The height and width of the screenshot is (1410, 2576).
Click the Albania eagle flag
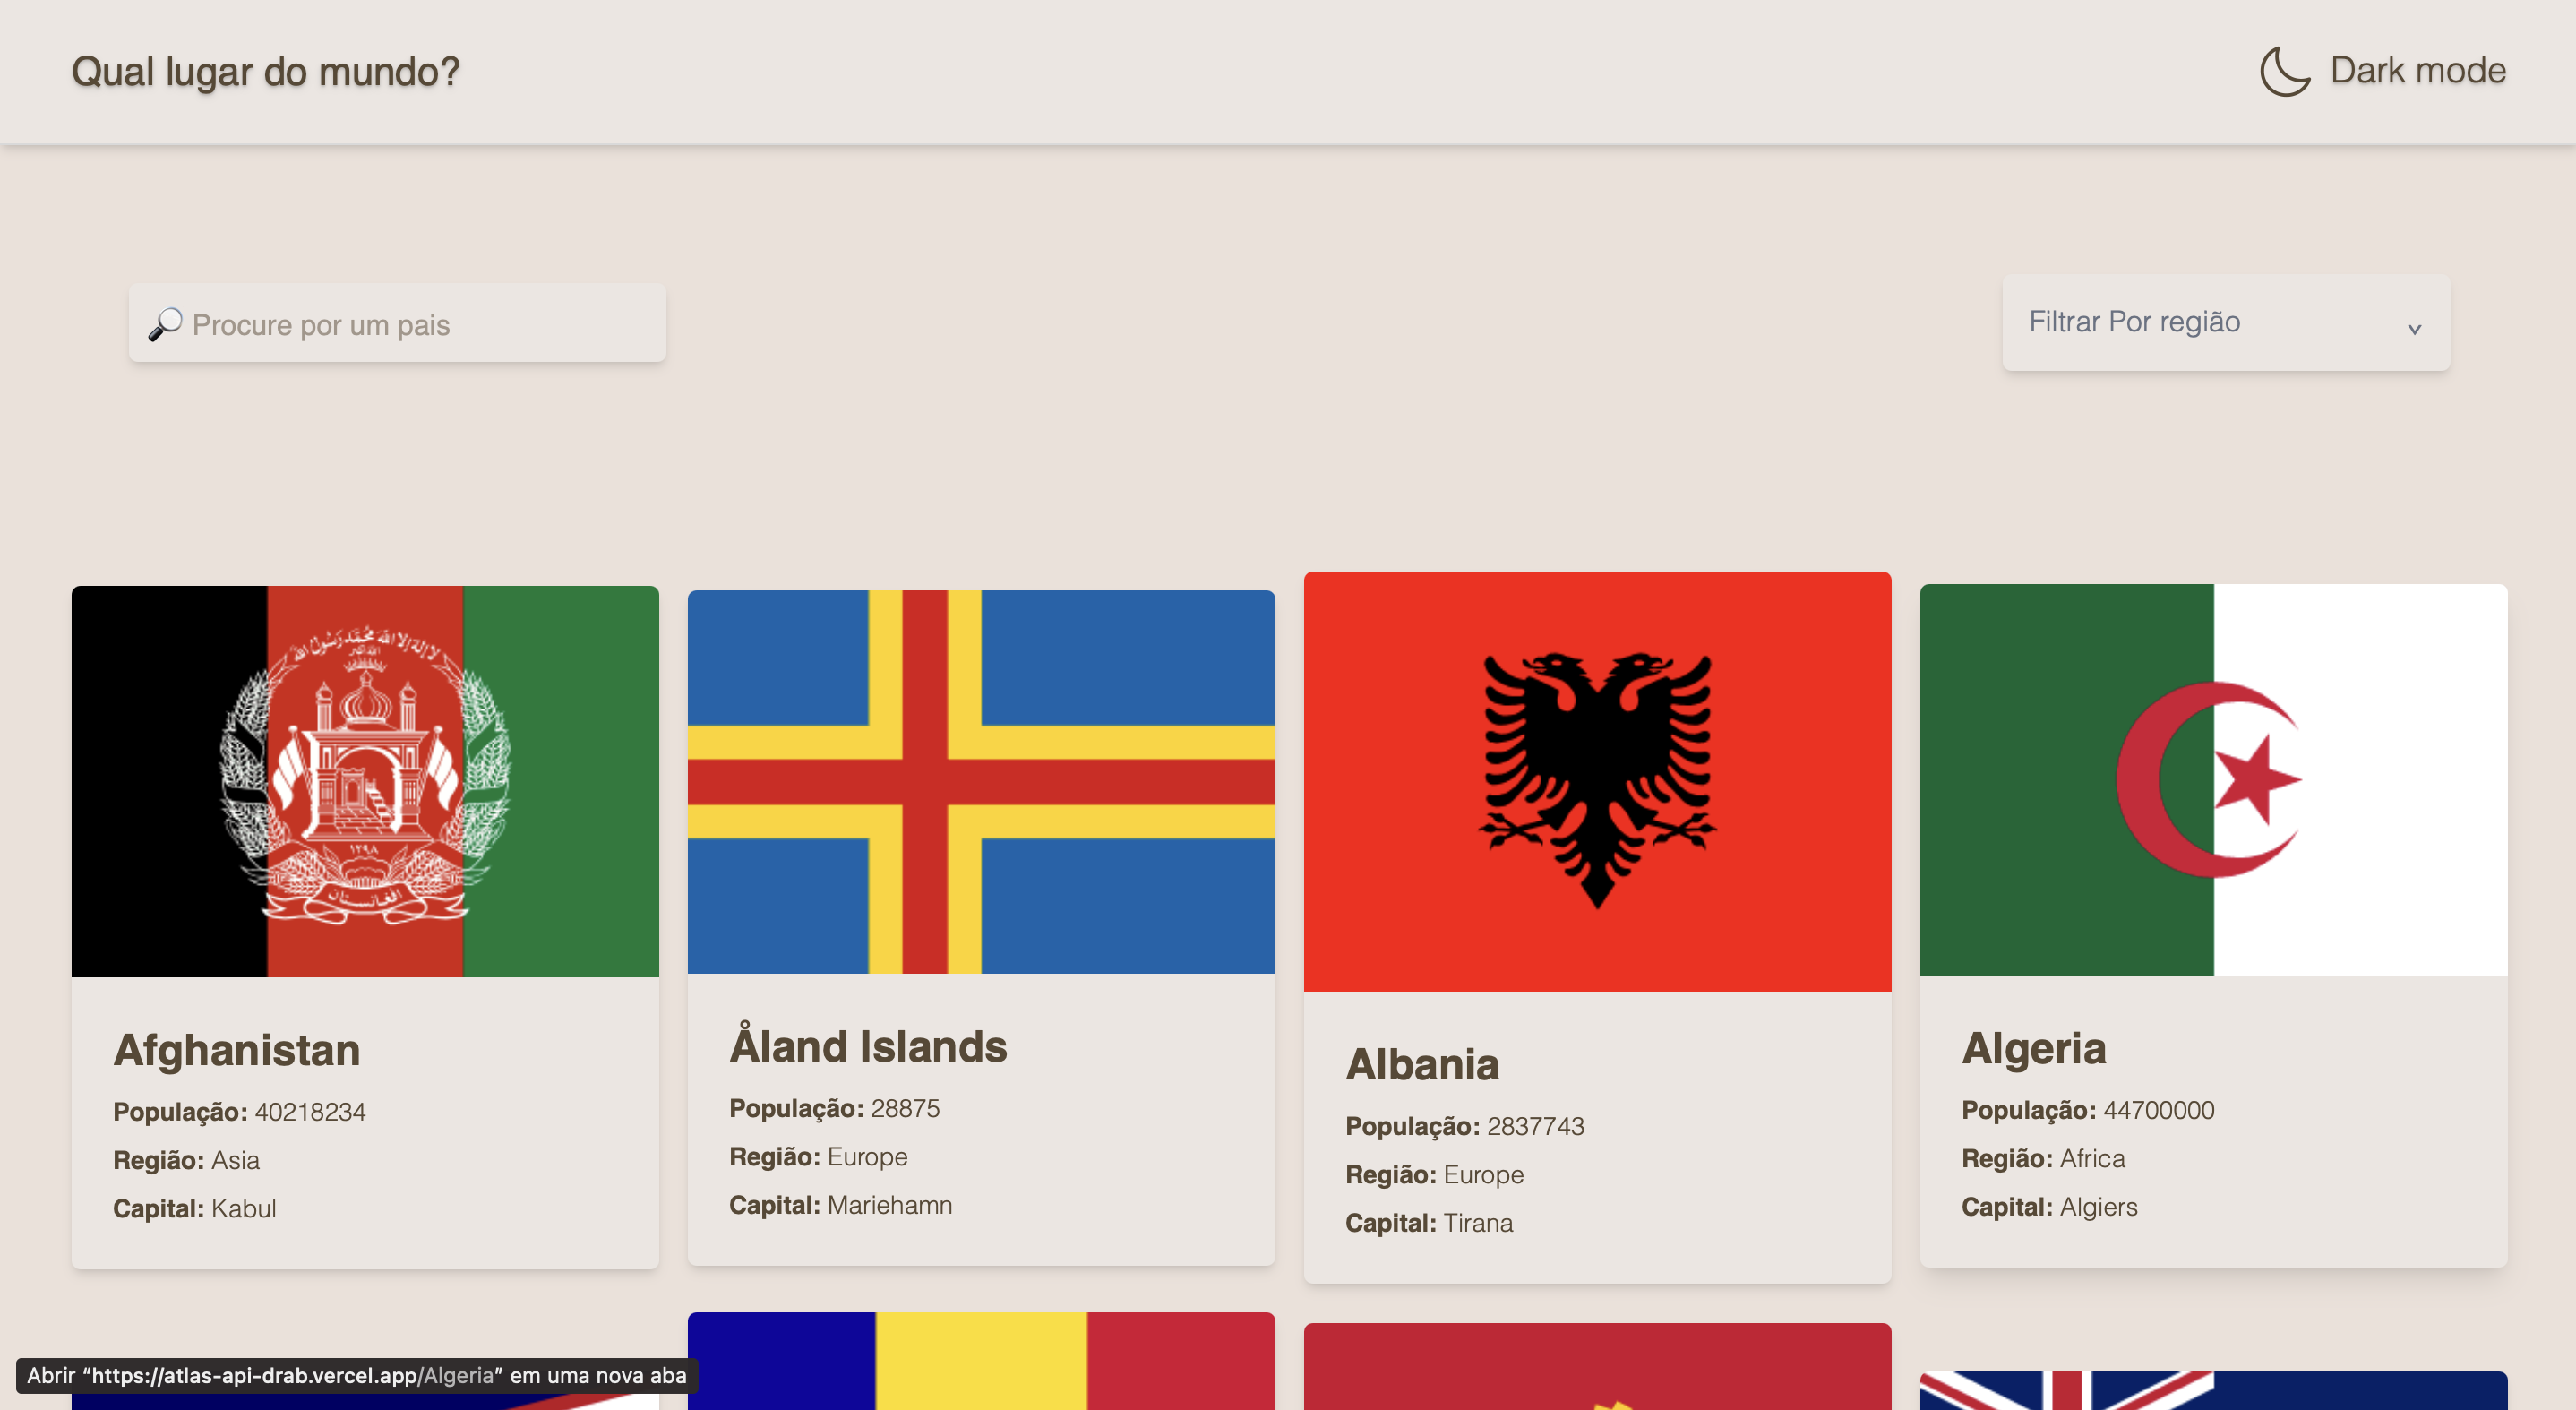click(x=1597, y=781)
